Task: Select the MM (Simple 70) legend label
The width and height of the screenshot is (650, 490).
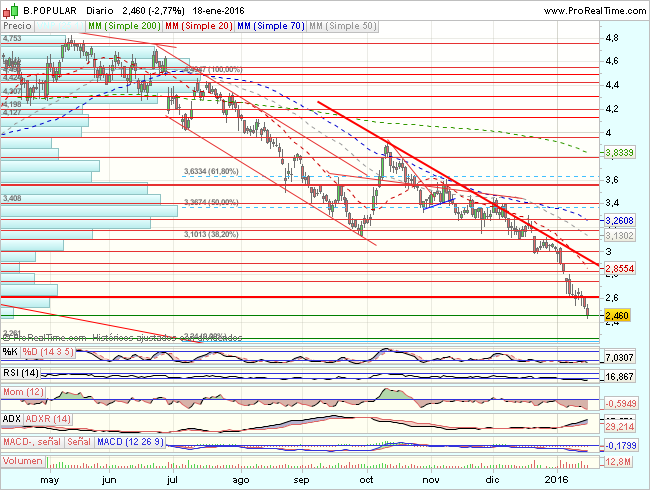Action: (271, 26)
